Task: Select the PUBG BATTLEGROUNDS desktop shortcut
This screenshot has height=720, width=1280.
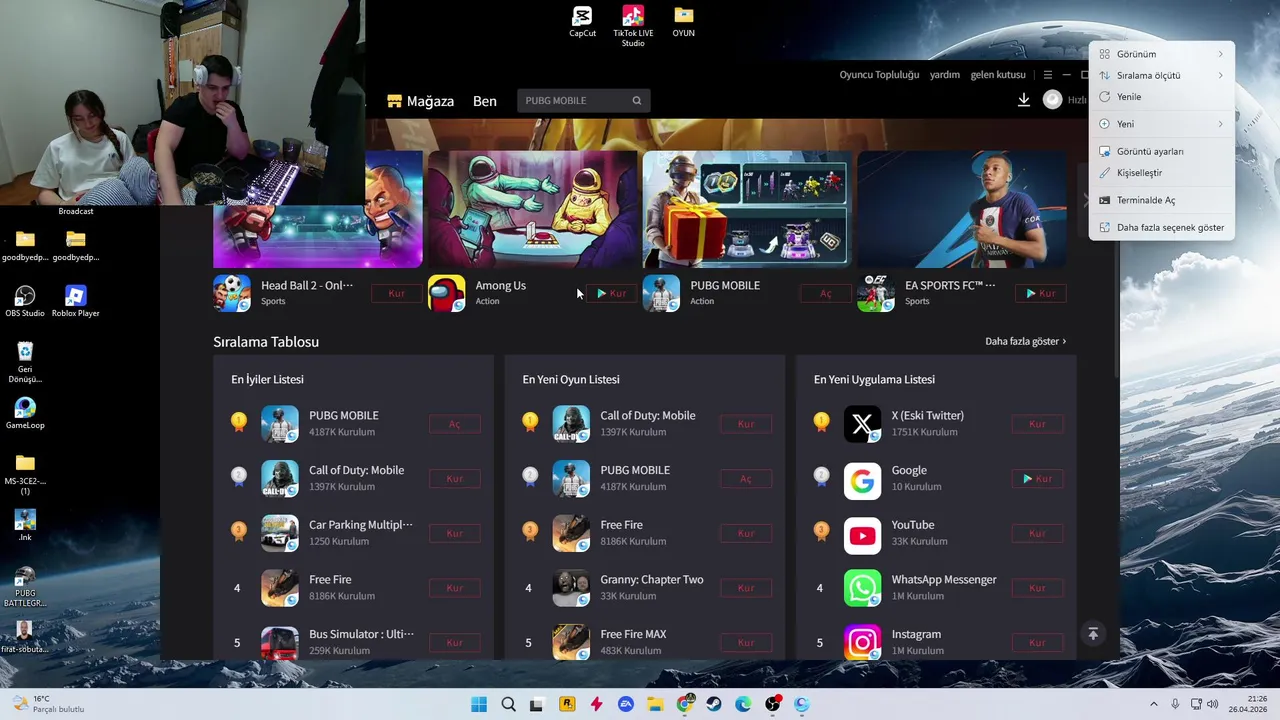Action: click(25, 587)
